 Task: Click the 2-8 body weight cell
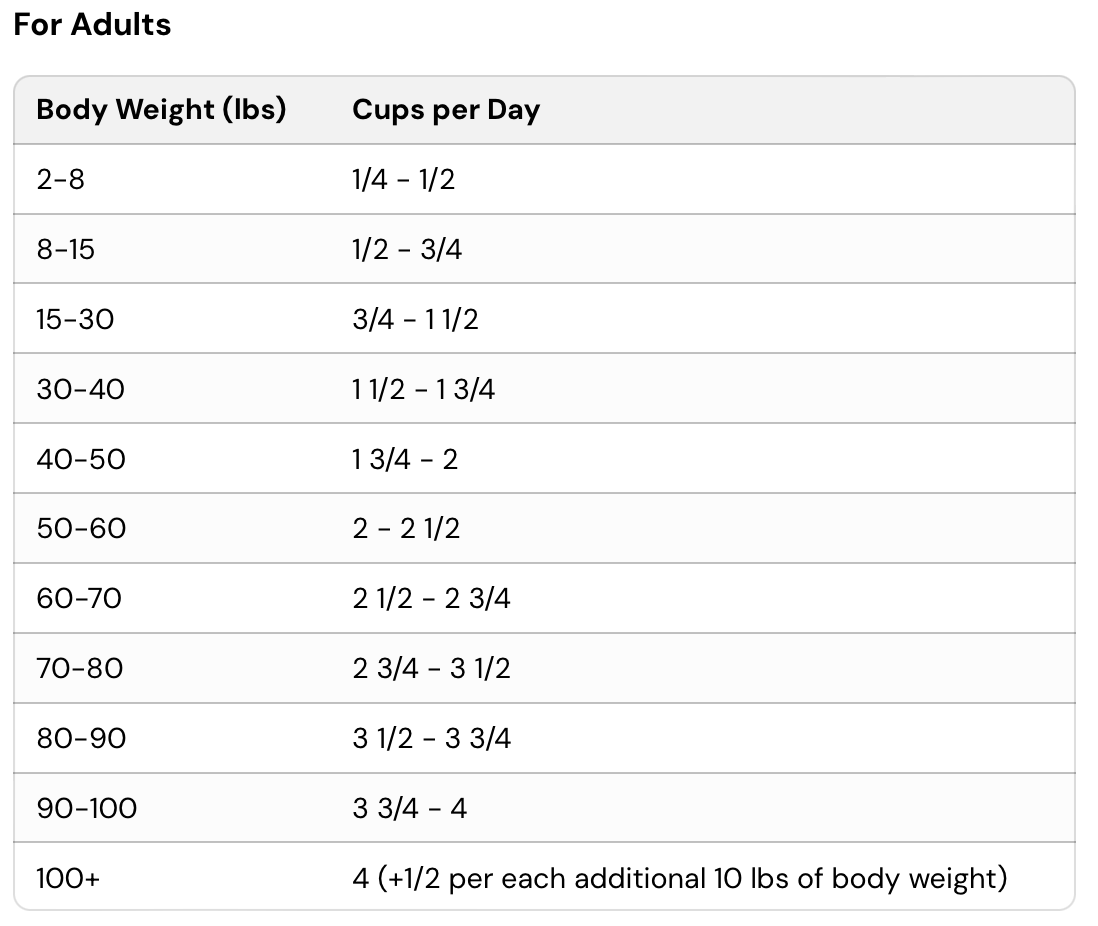pyautogui.click(x=61, y=180)
